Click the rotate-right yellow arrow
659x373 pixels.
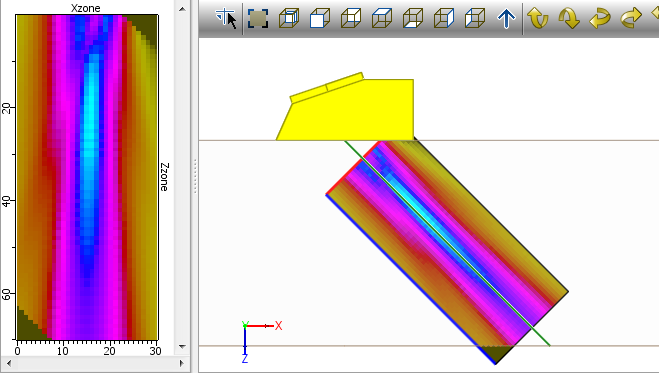point(631,18)
